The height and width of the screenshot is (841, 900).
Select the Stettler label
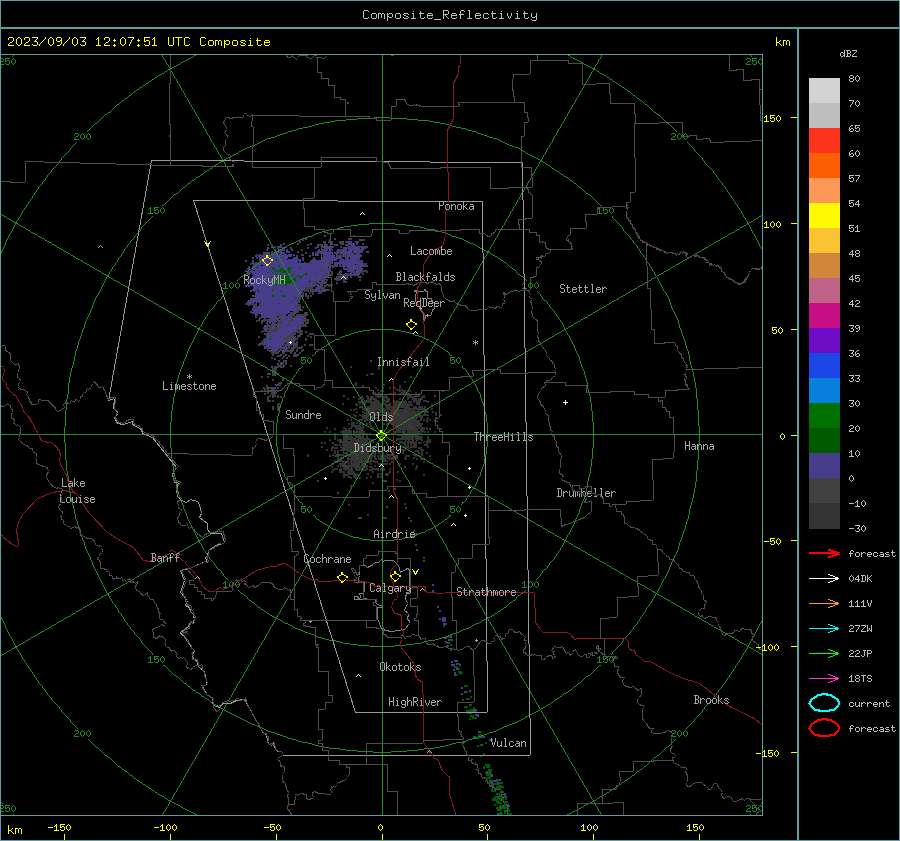[583, 289]
